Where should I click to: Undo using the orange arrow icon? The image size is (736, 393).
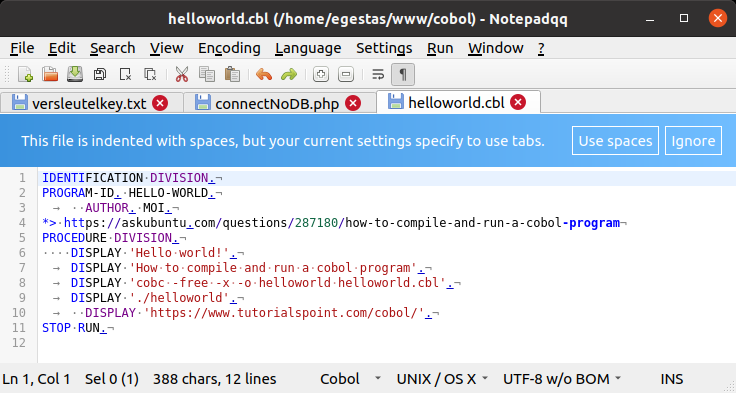(x=264, y=74)
